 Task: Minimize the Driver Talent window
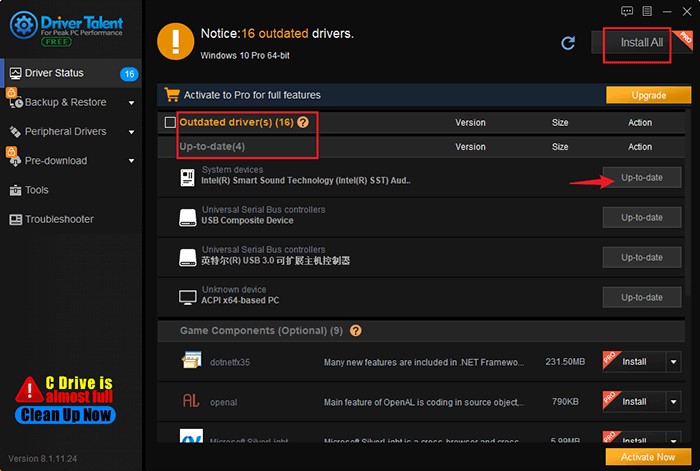667,12
